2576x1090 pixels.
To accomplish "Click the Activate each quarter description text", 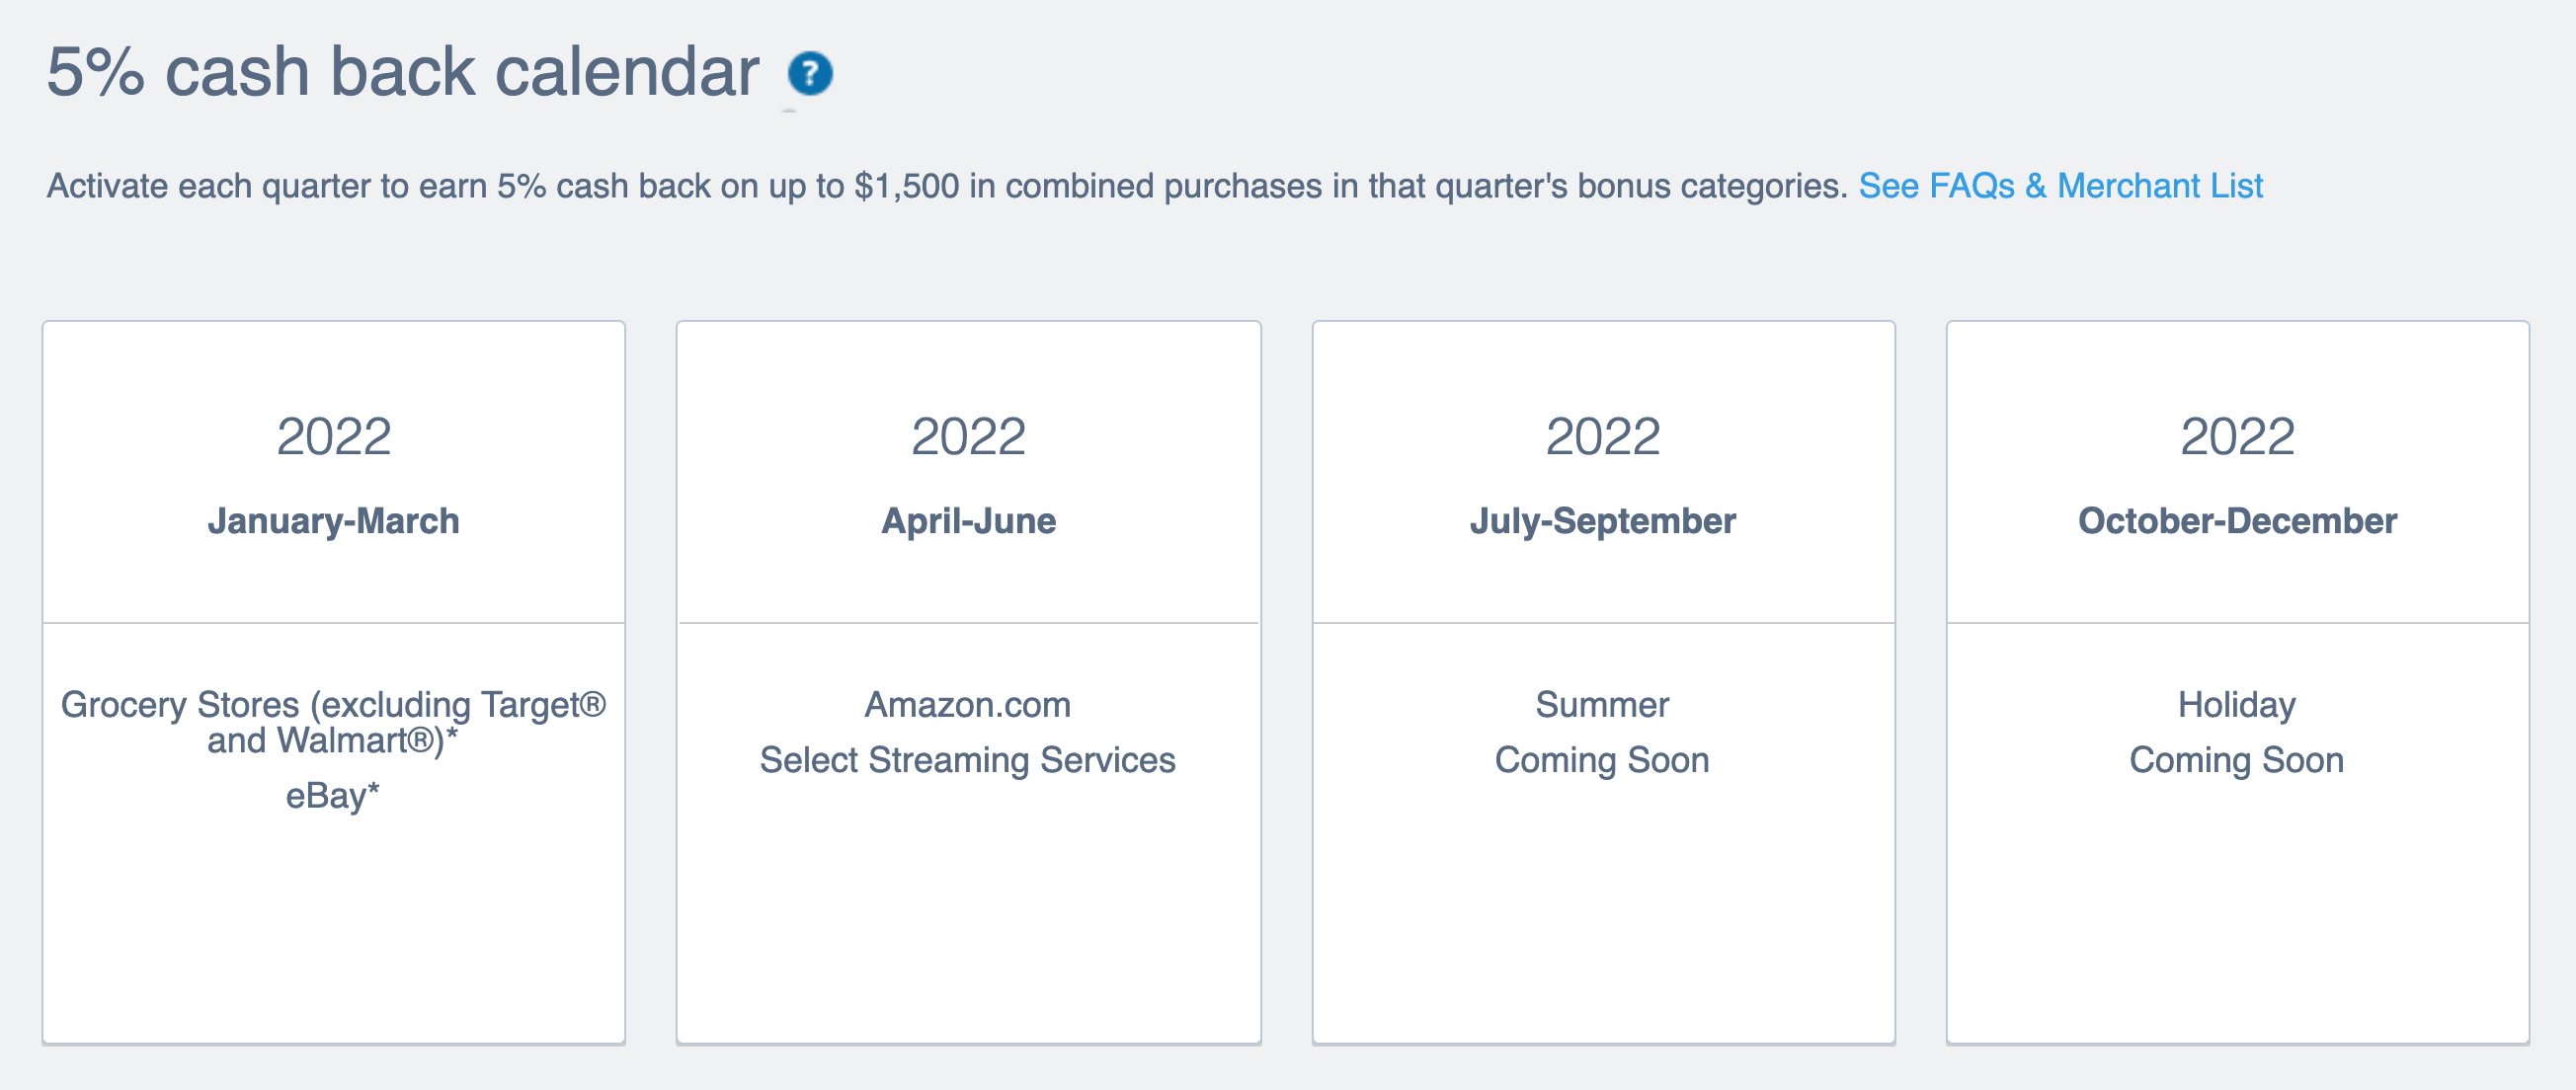I will (x=946, y=186).
